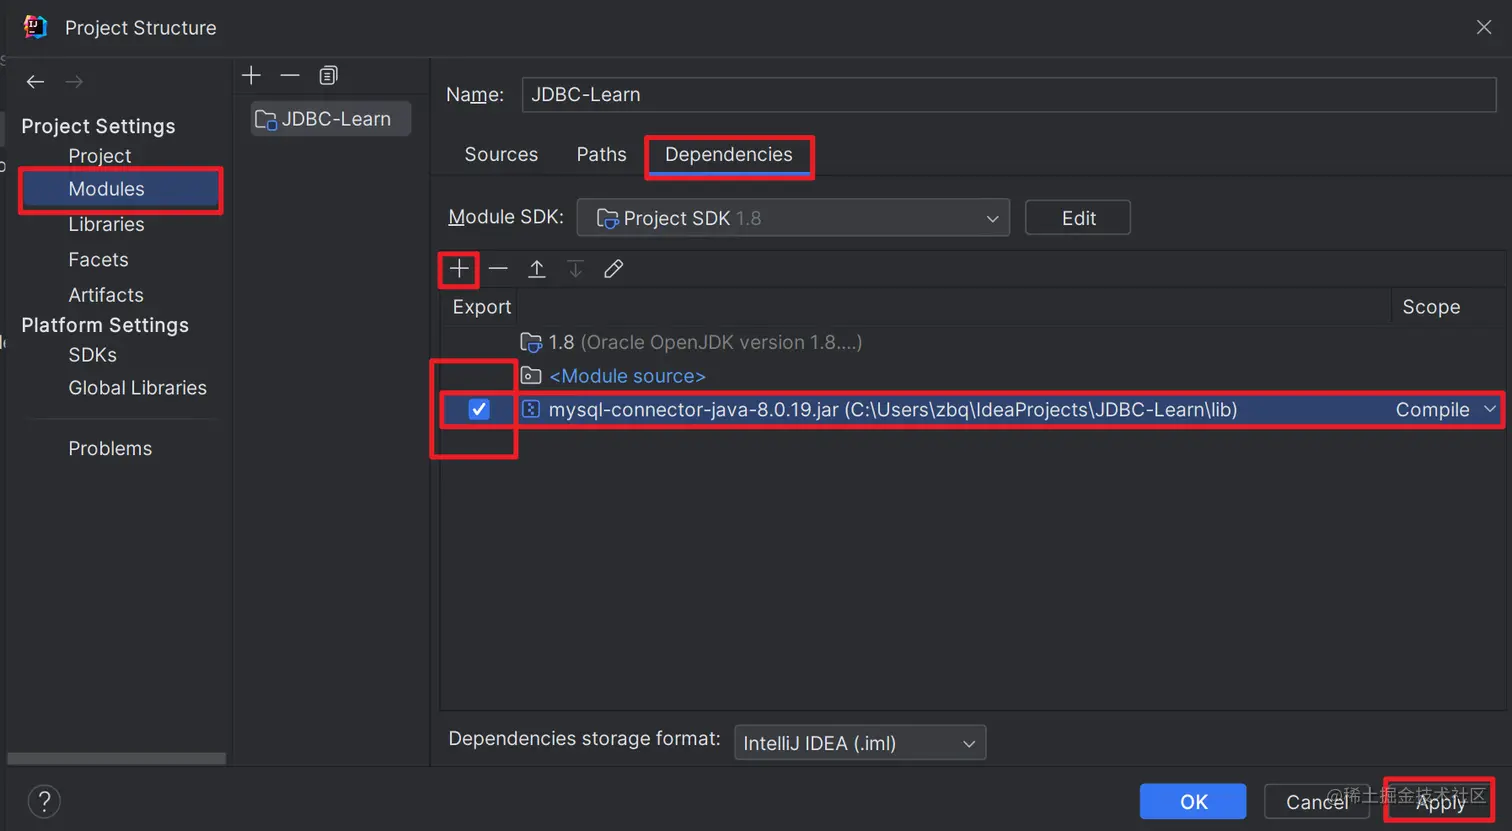The width and height of the screenshot is (1512, 831).
Task: Open Compile scope dropdown for mysql-connector
Action: click(x=1446, y=410)
